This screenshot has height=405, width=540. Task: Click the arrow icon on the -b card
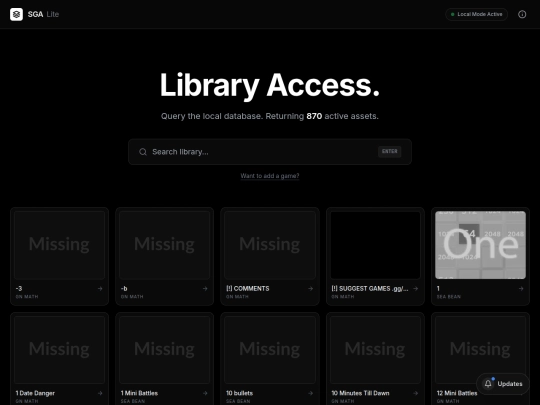click(205, 289)
